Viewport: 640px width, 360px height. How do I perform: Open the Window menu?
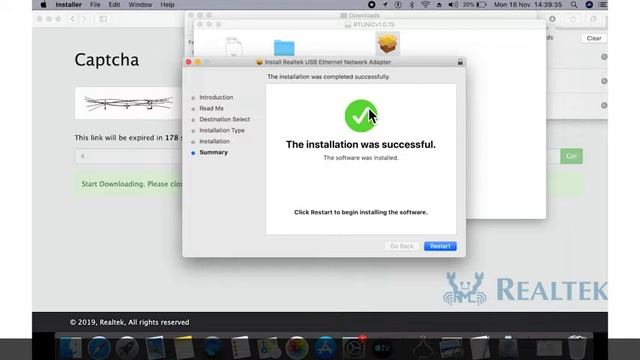[140, 5]
